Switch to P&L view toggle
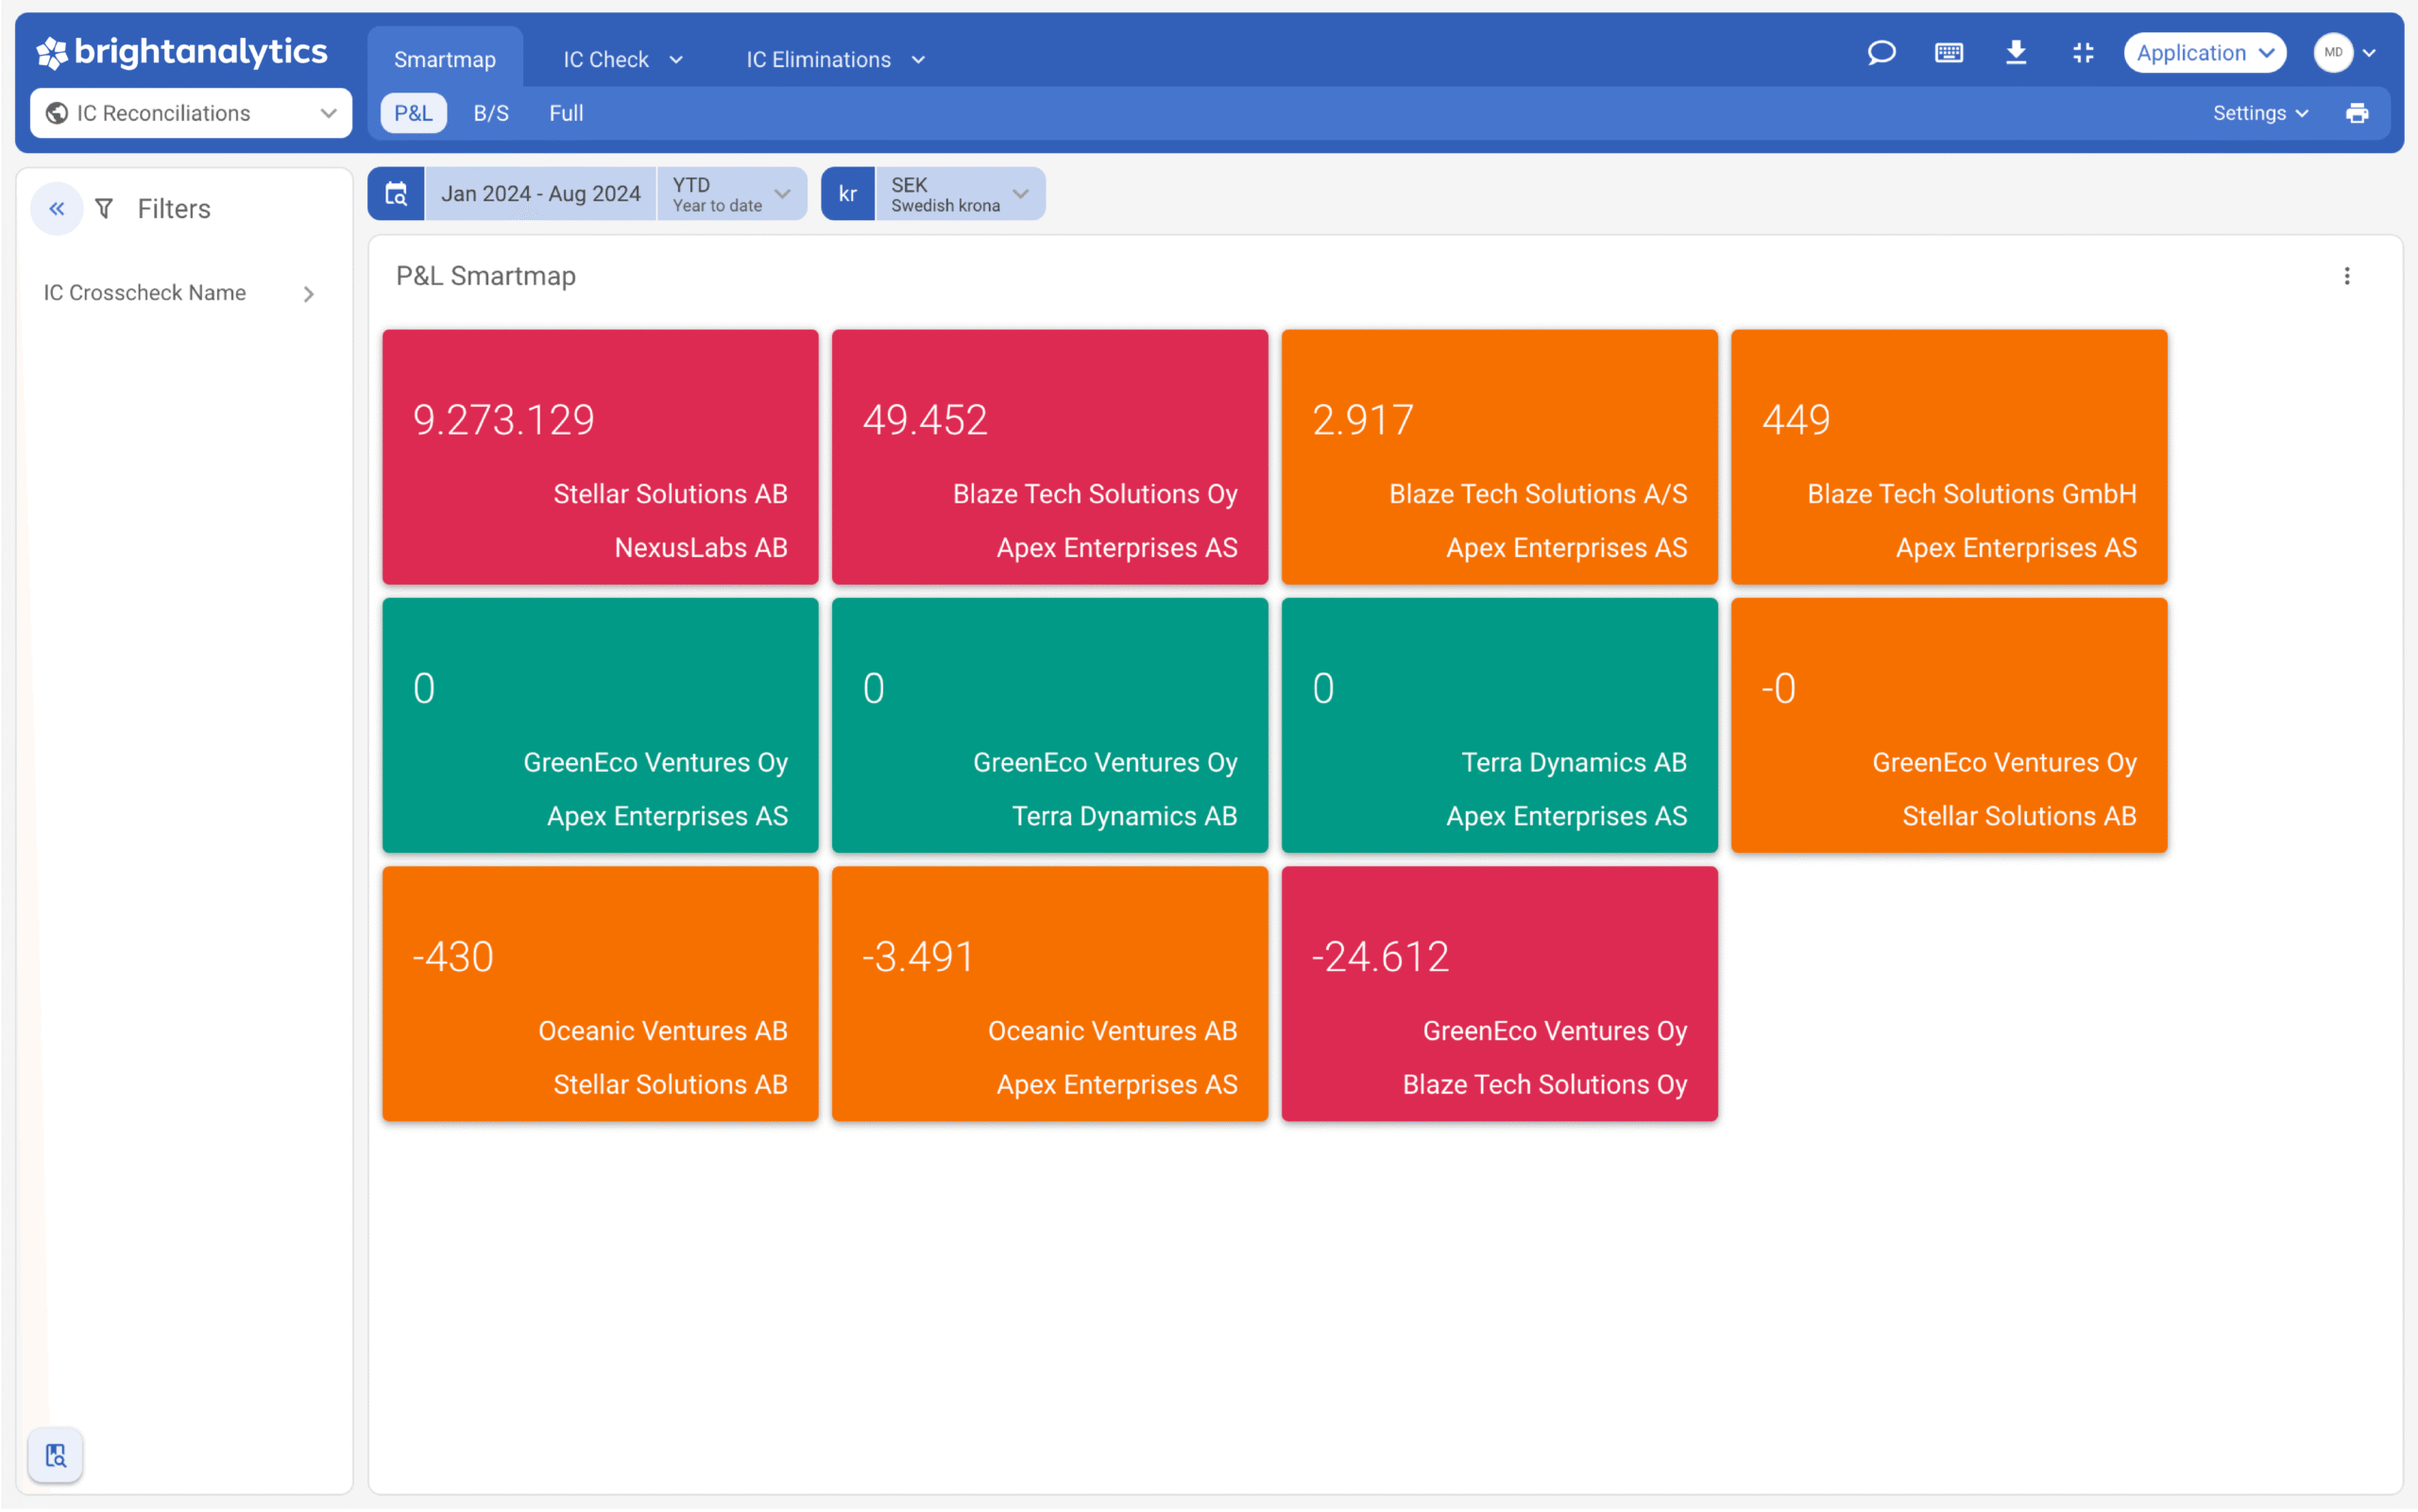2418x1512 pixels. point(413,113)
